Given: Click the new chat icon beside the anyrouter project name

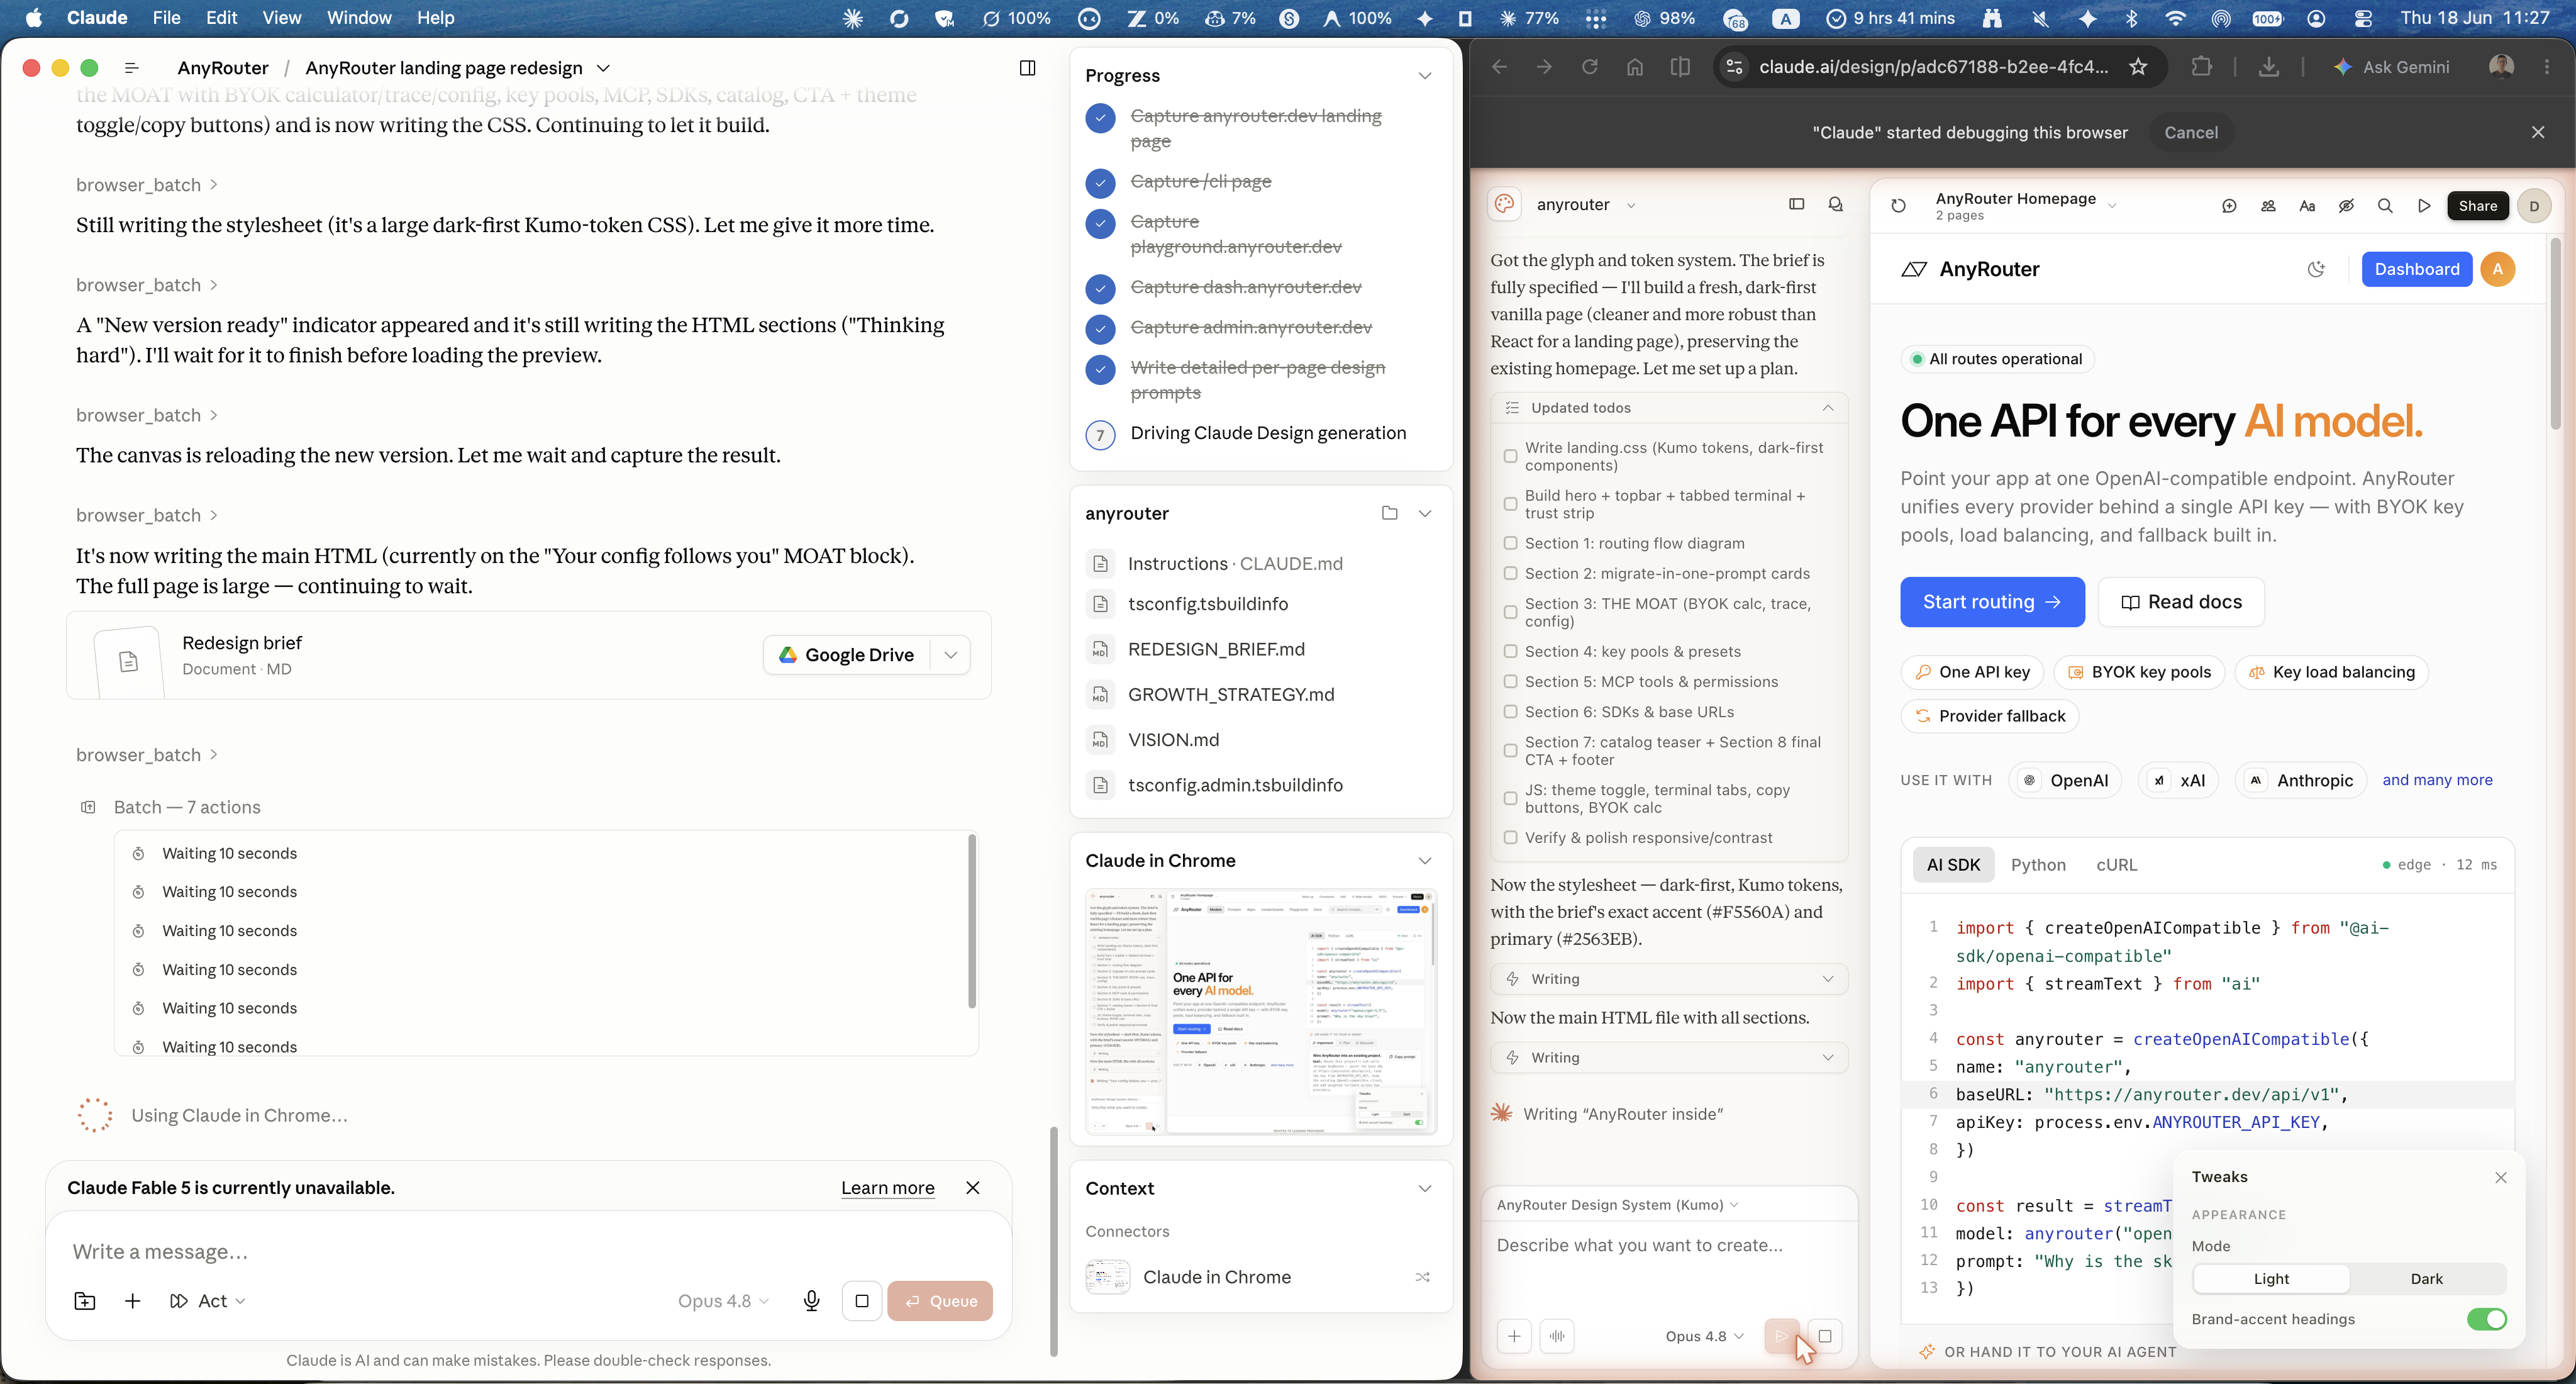Looking at the screenshot, I should click(1836, 204).
